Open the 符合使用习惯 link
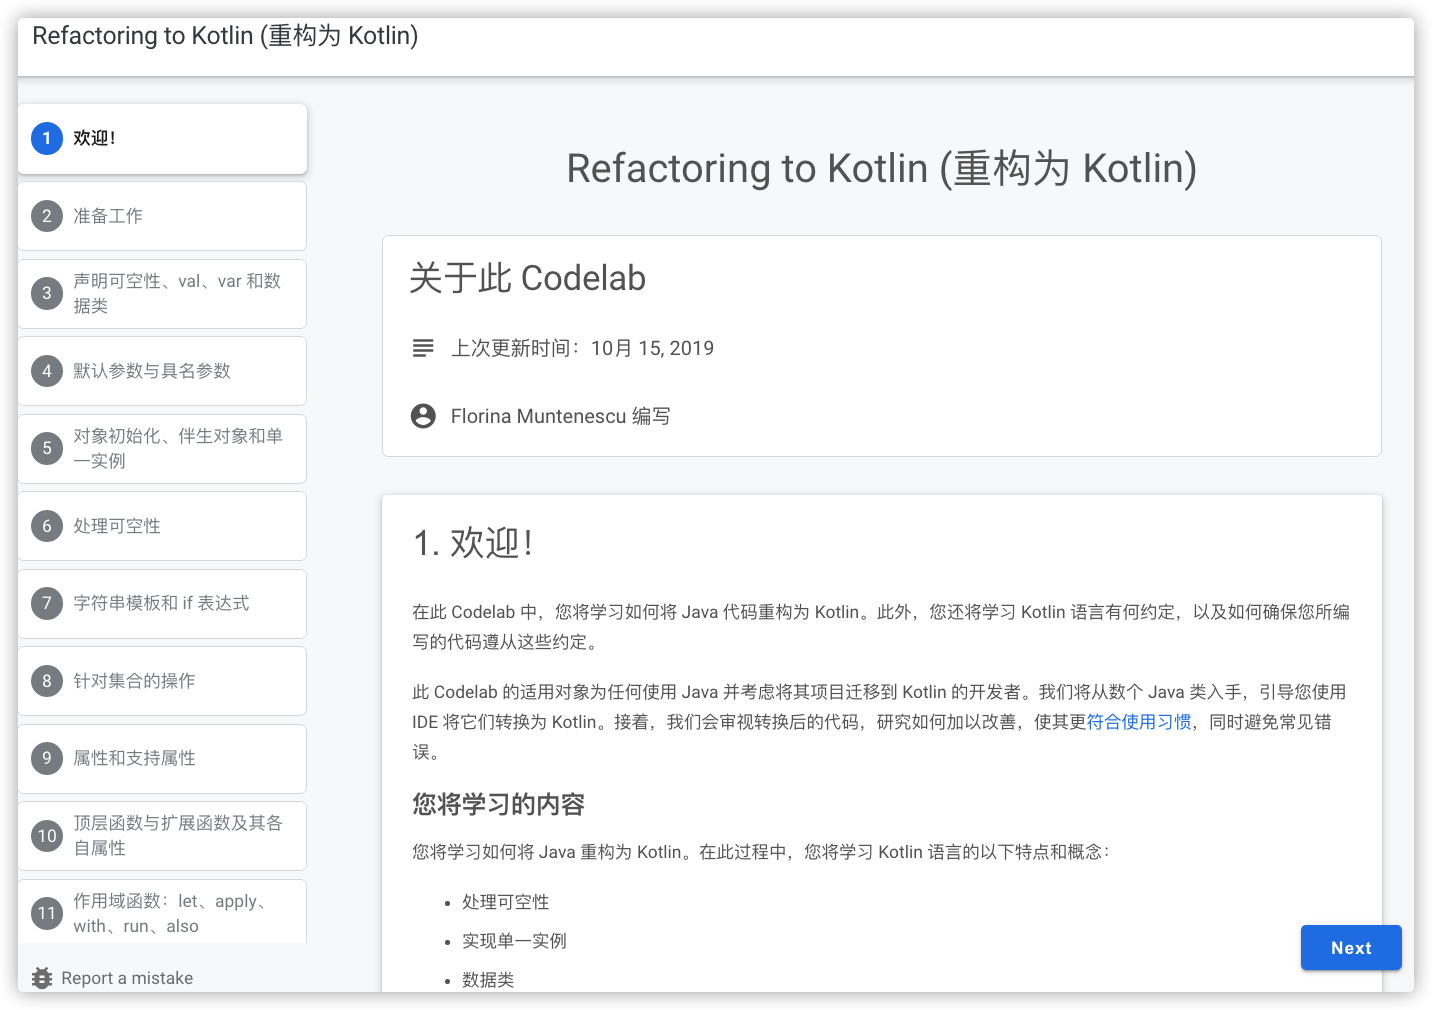The height and width of the screenshot is (1010, 1432). pyautogui.click(x=1139, y=721)
